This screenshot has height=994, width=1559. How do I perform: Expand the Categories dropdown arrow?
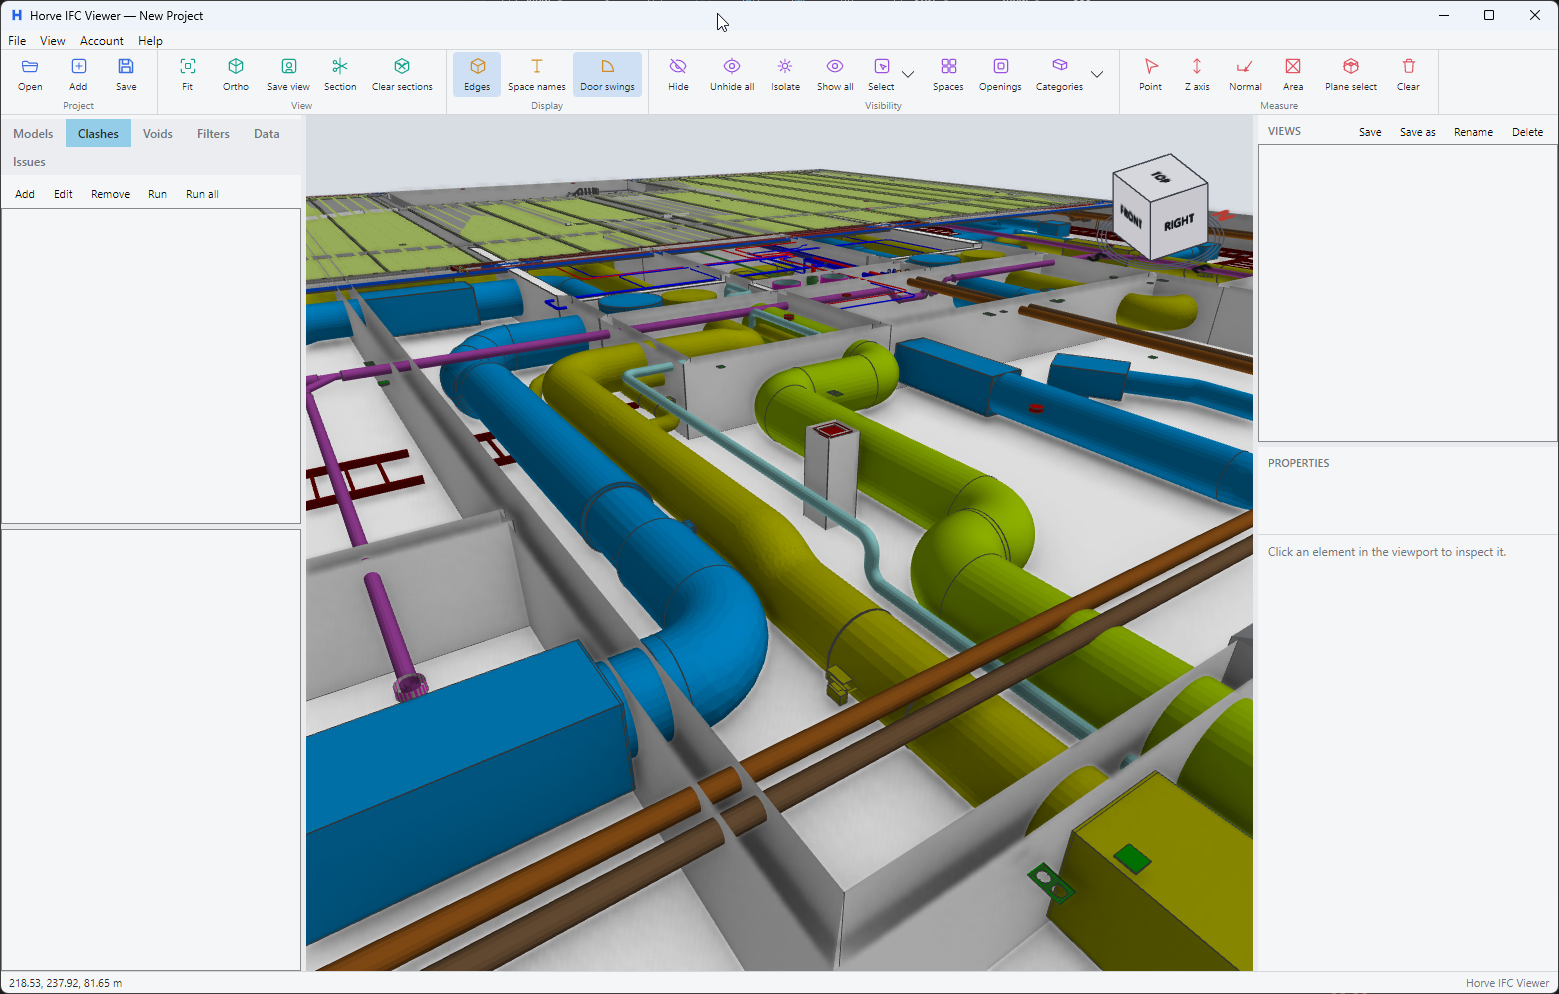[x=1097, y=74]
